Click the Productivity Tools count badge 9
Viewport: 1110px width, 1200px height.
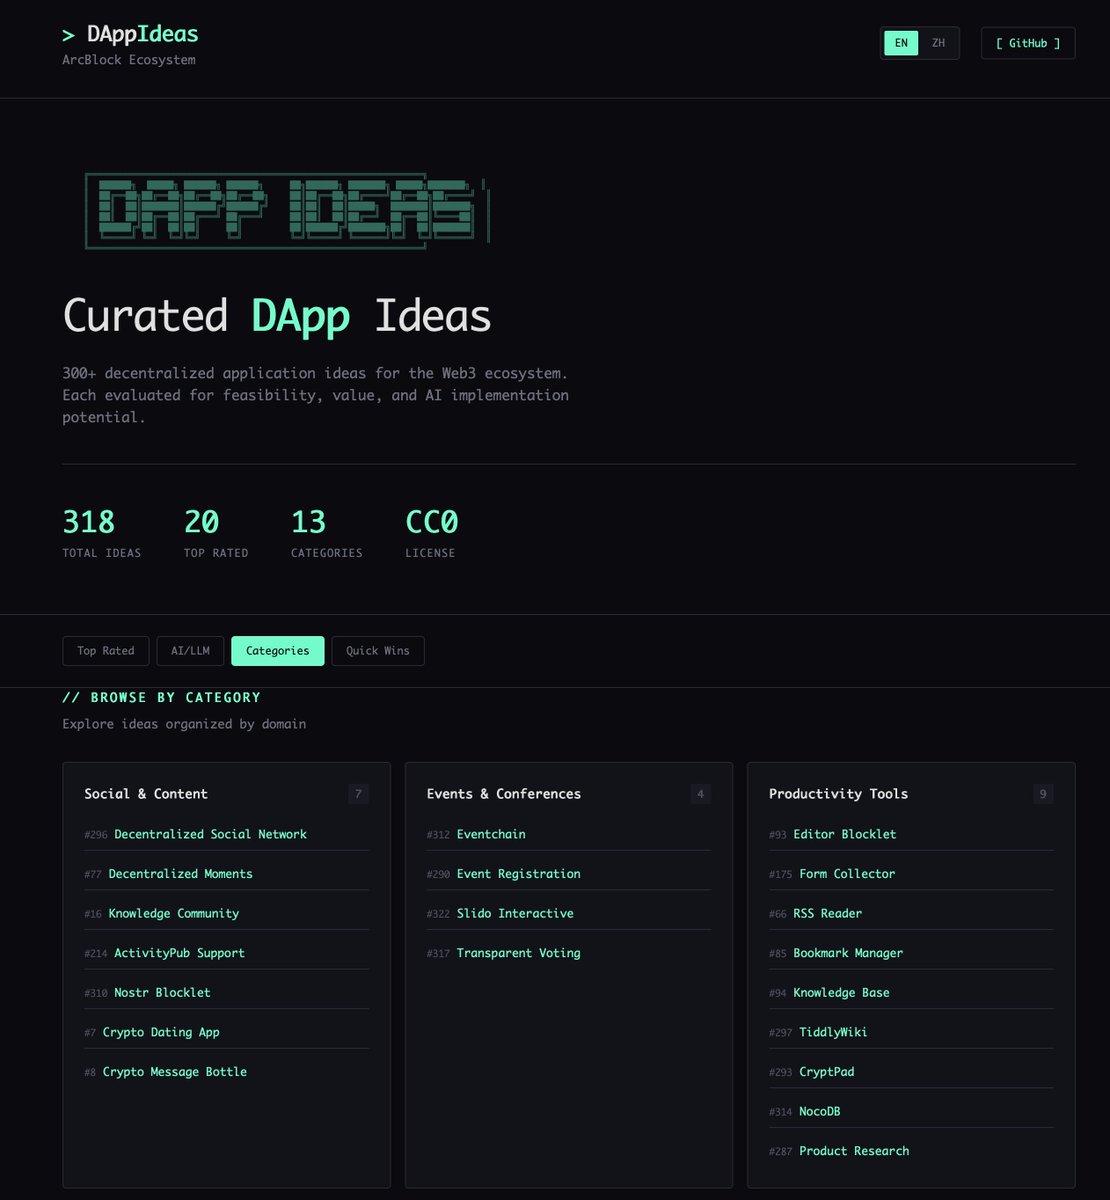coord(1043,794)
